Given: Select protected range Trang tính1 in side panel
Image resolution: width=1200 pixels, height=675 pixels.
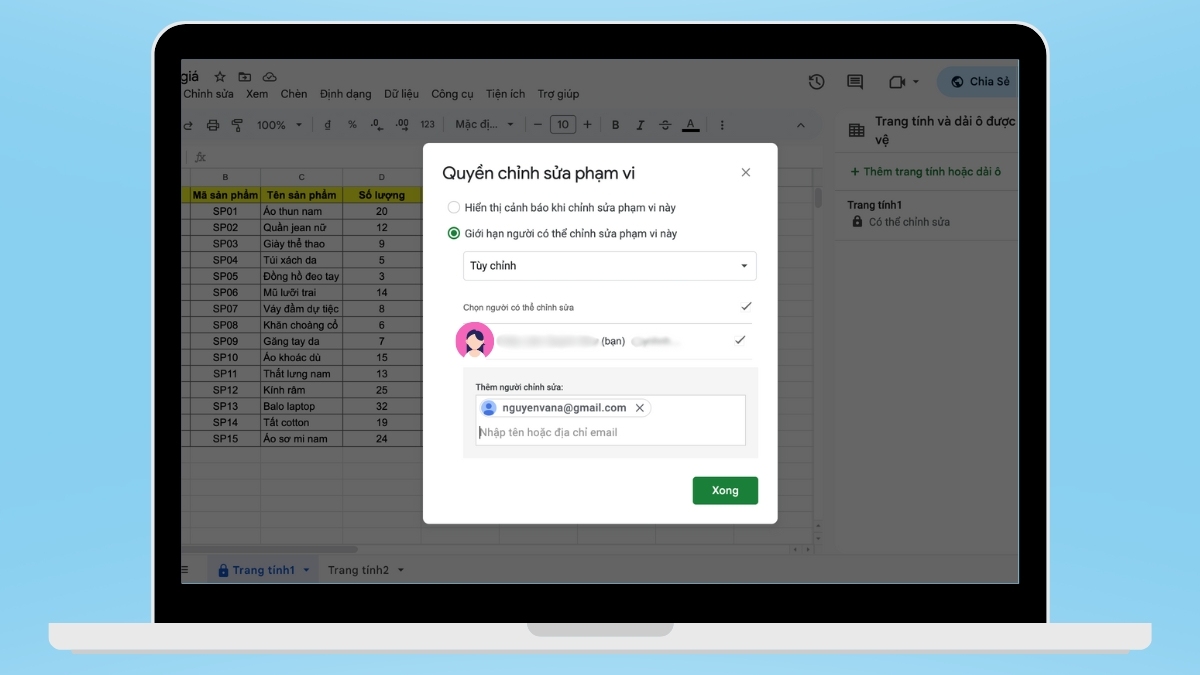Looking at the screenshot, I should (926, 213).
